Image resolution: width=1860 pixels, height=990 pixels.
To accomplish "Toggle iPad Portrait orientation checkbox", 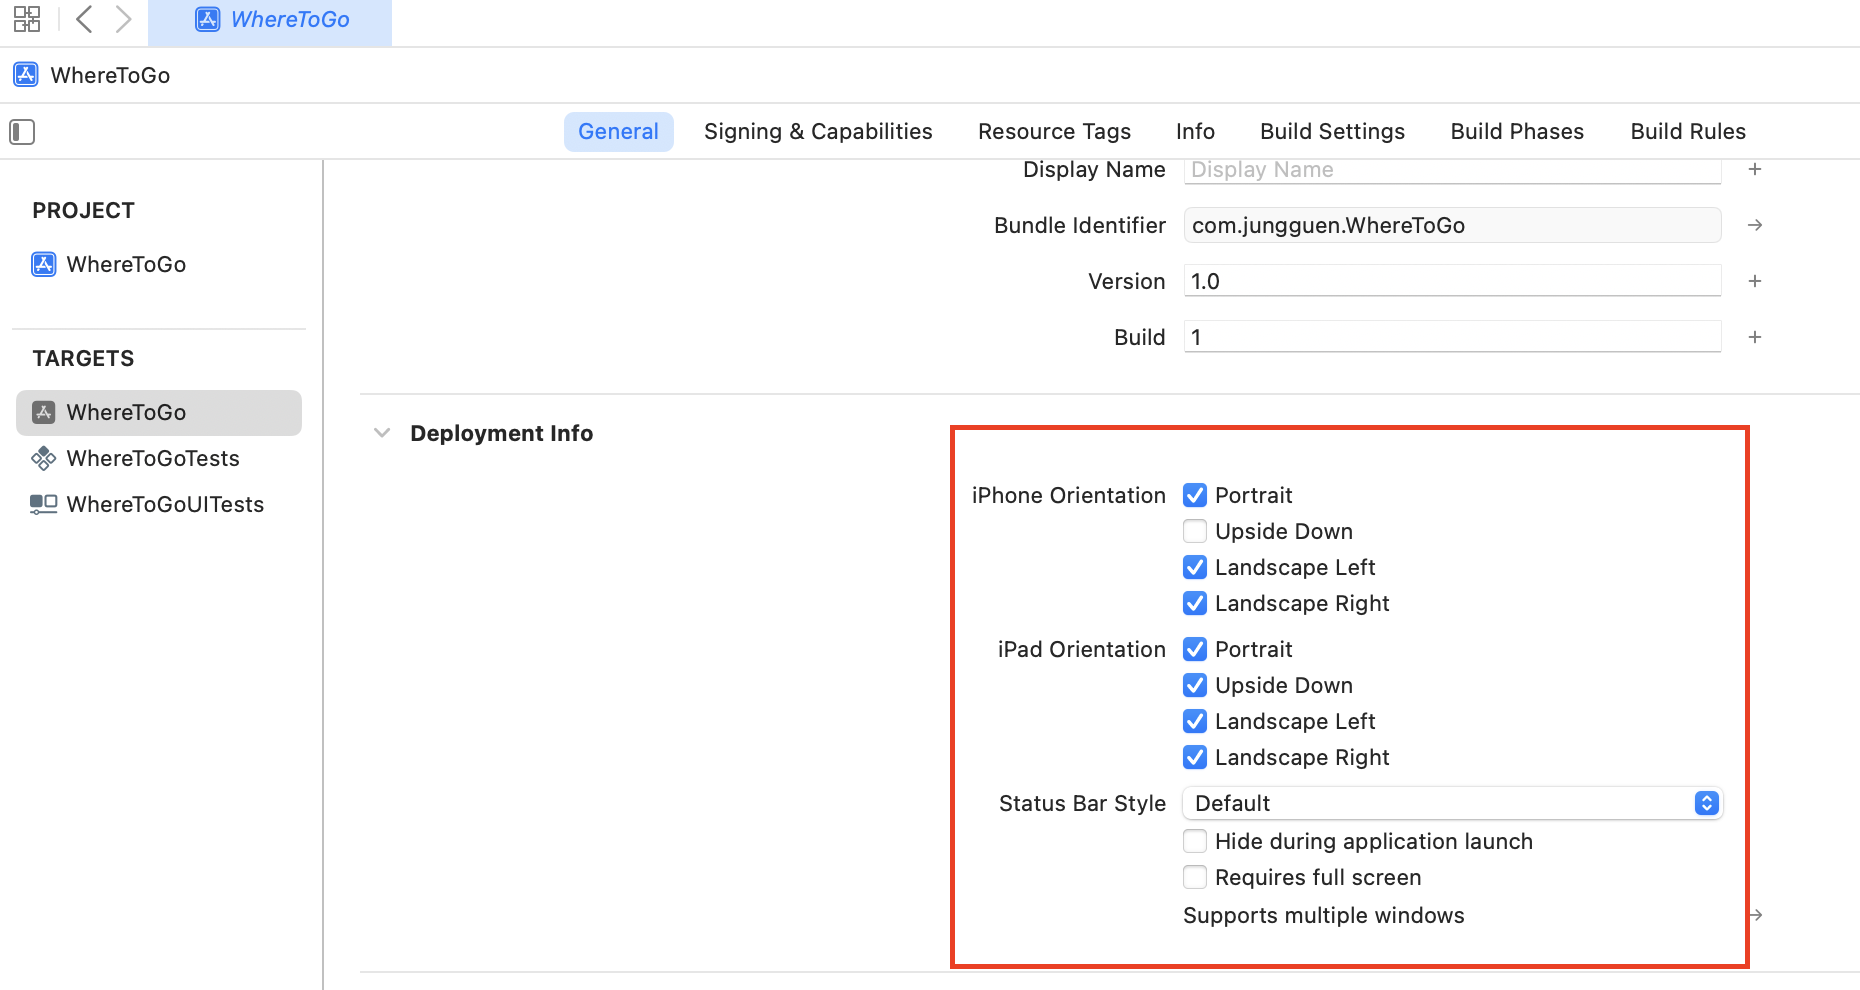I will tap(1194, 649).
